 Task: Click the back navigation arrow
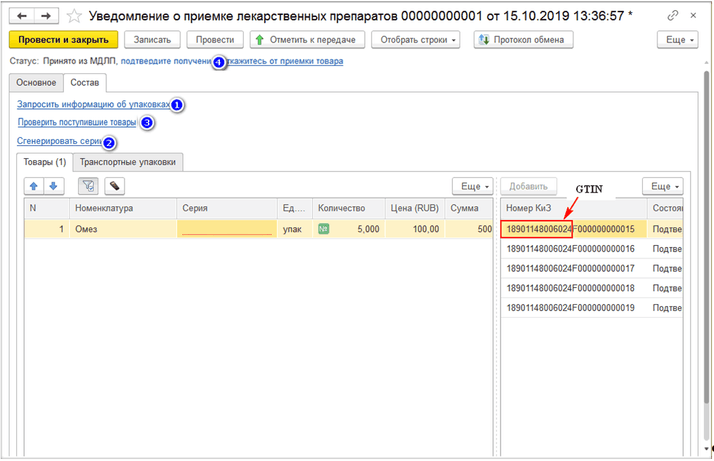tap(21, 16)
